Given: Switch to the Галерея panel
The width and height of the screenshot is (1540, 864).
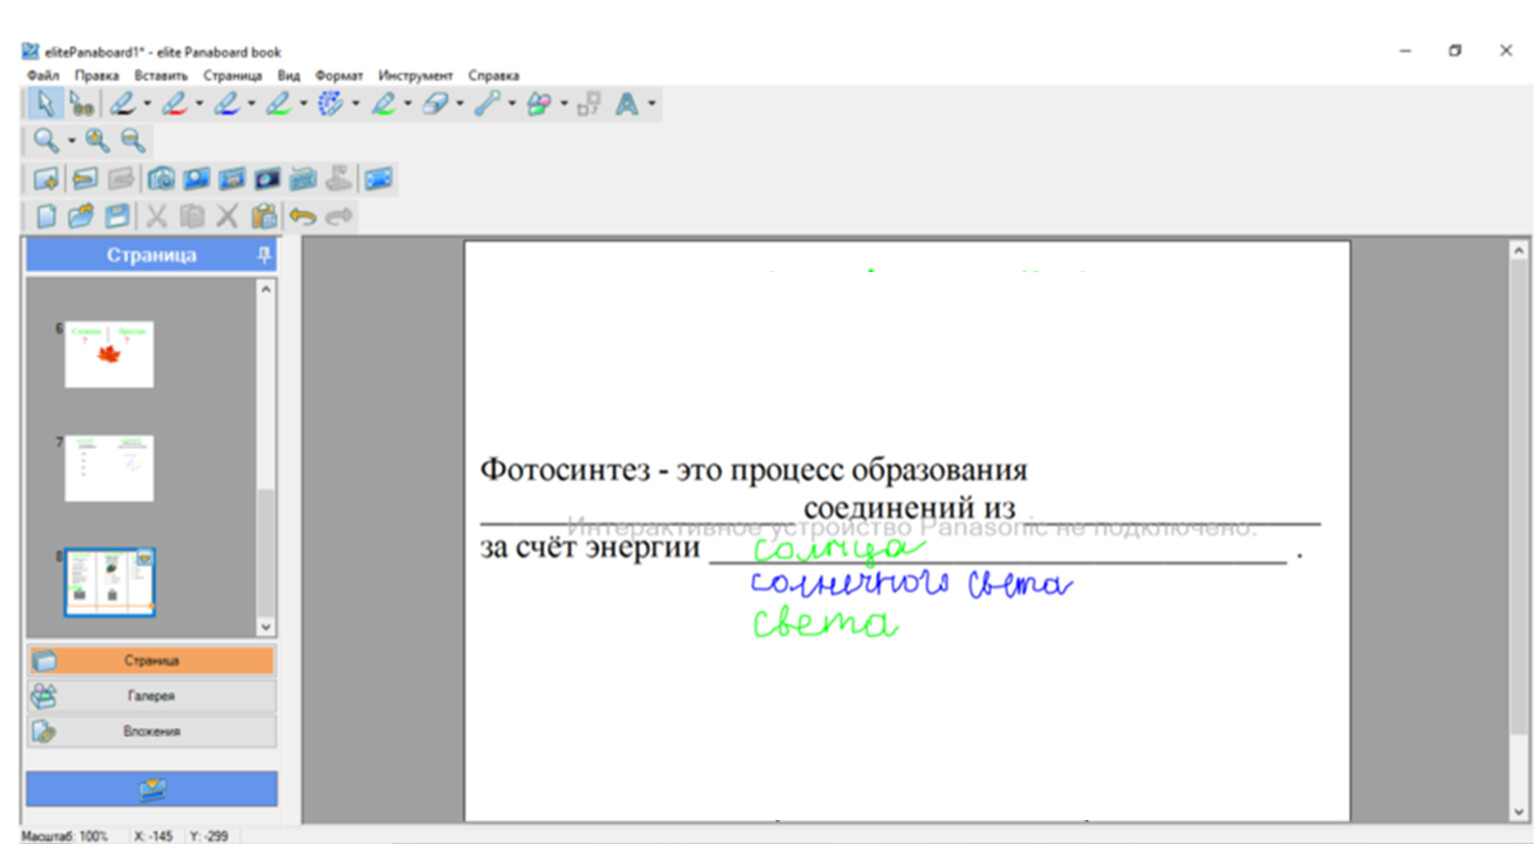Looking at the screenshot, I should point(151,696).
